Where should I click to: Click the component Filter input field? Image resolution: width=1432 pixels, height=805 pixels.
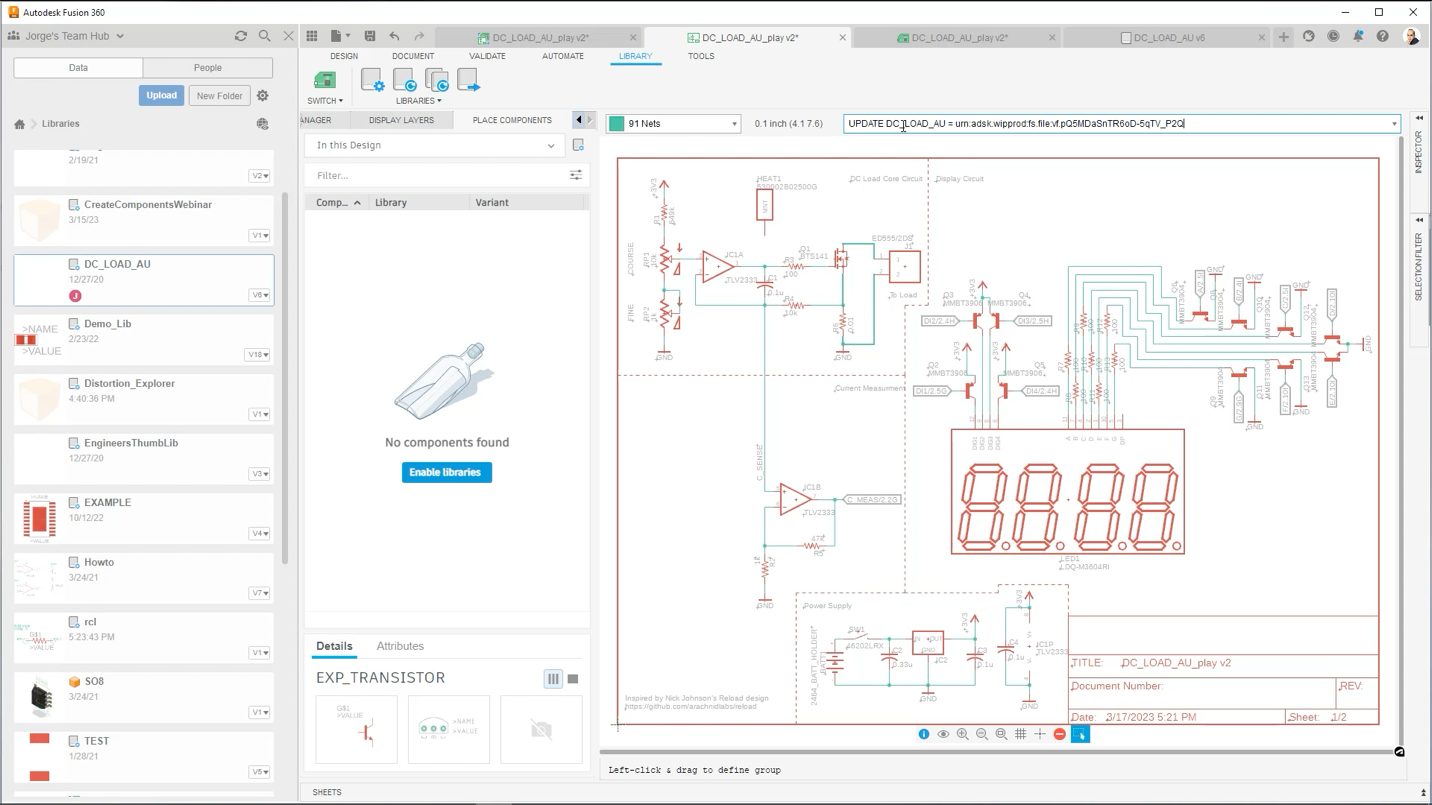[435, 175]
